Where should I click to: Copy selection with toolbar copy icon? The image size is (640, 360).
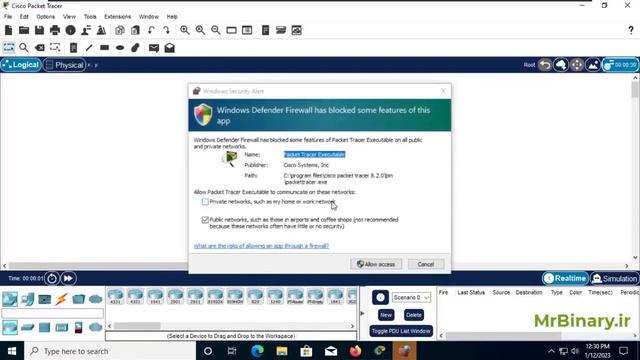pyautogui.click(x=120, y=30)
